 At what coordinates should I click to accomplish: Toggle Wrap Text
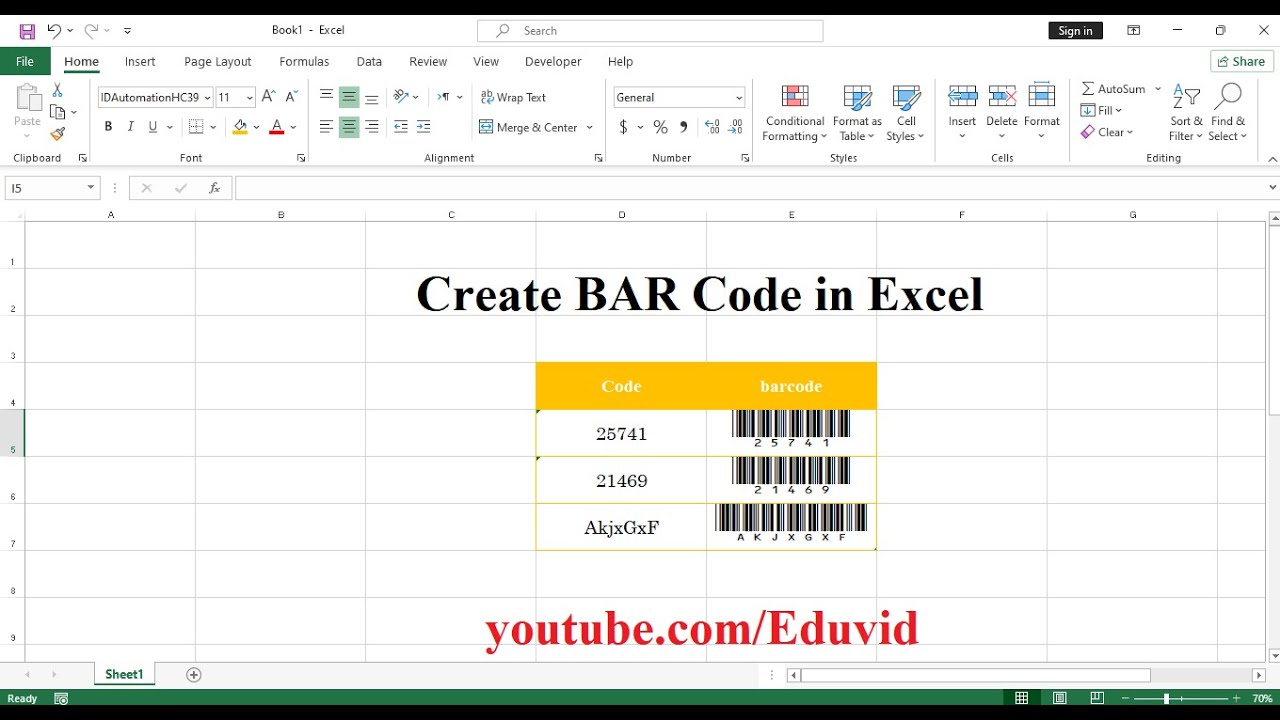513,97
